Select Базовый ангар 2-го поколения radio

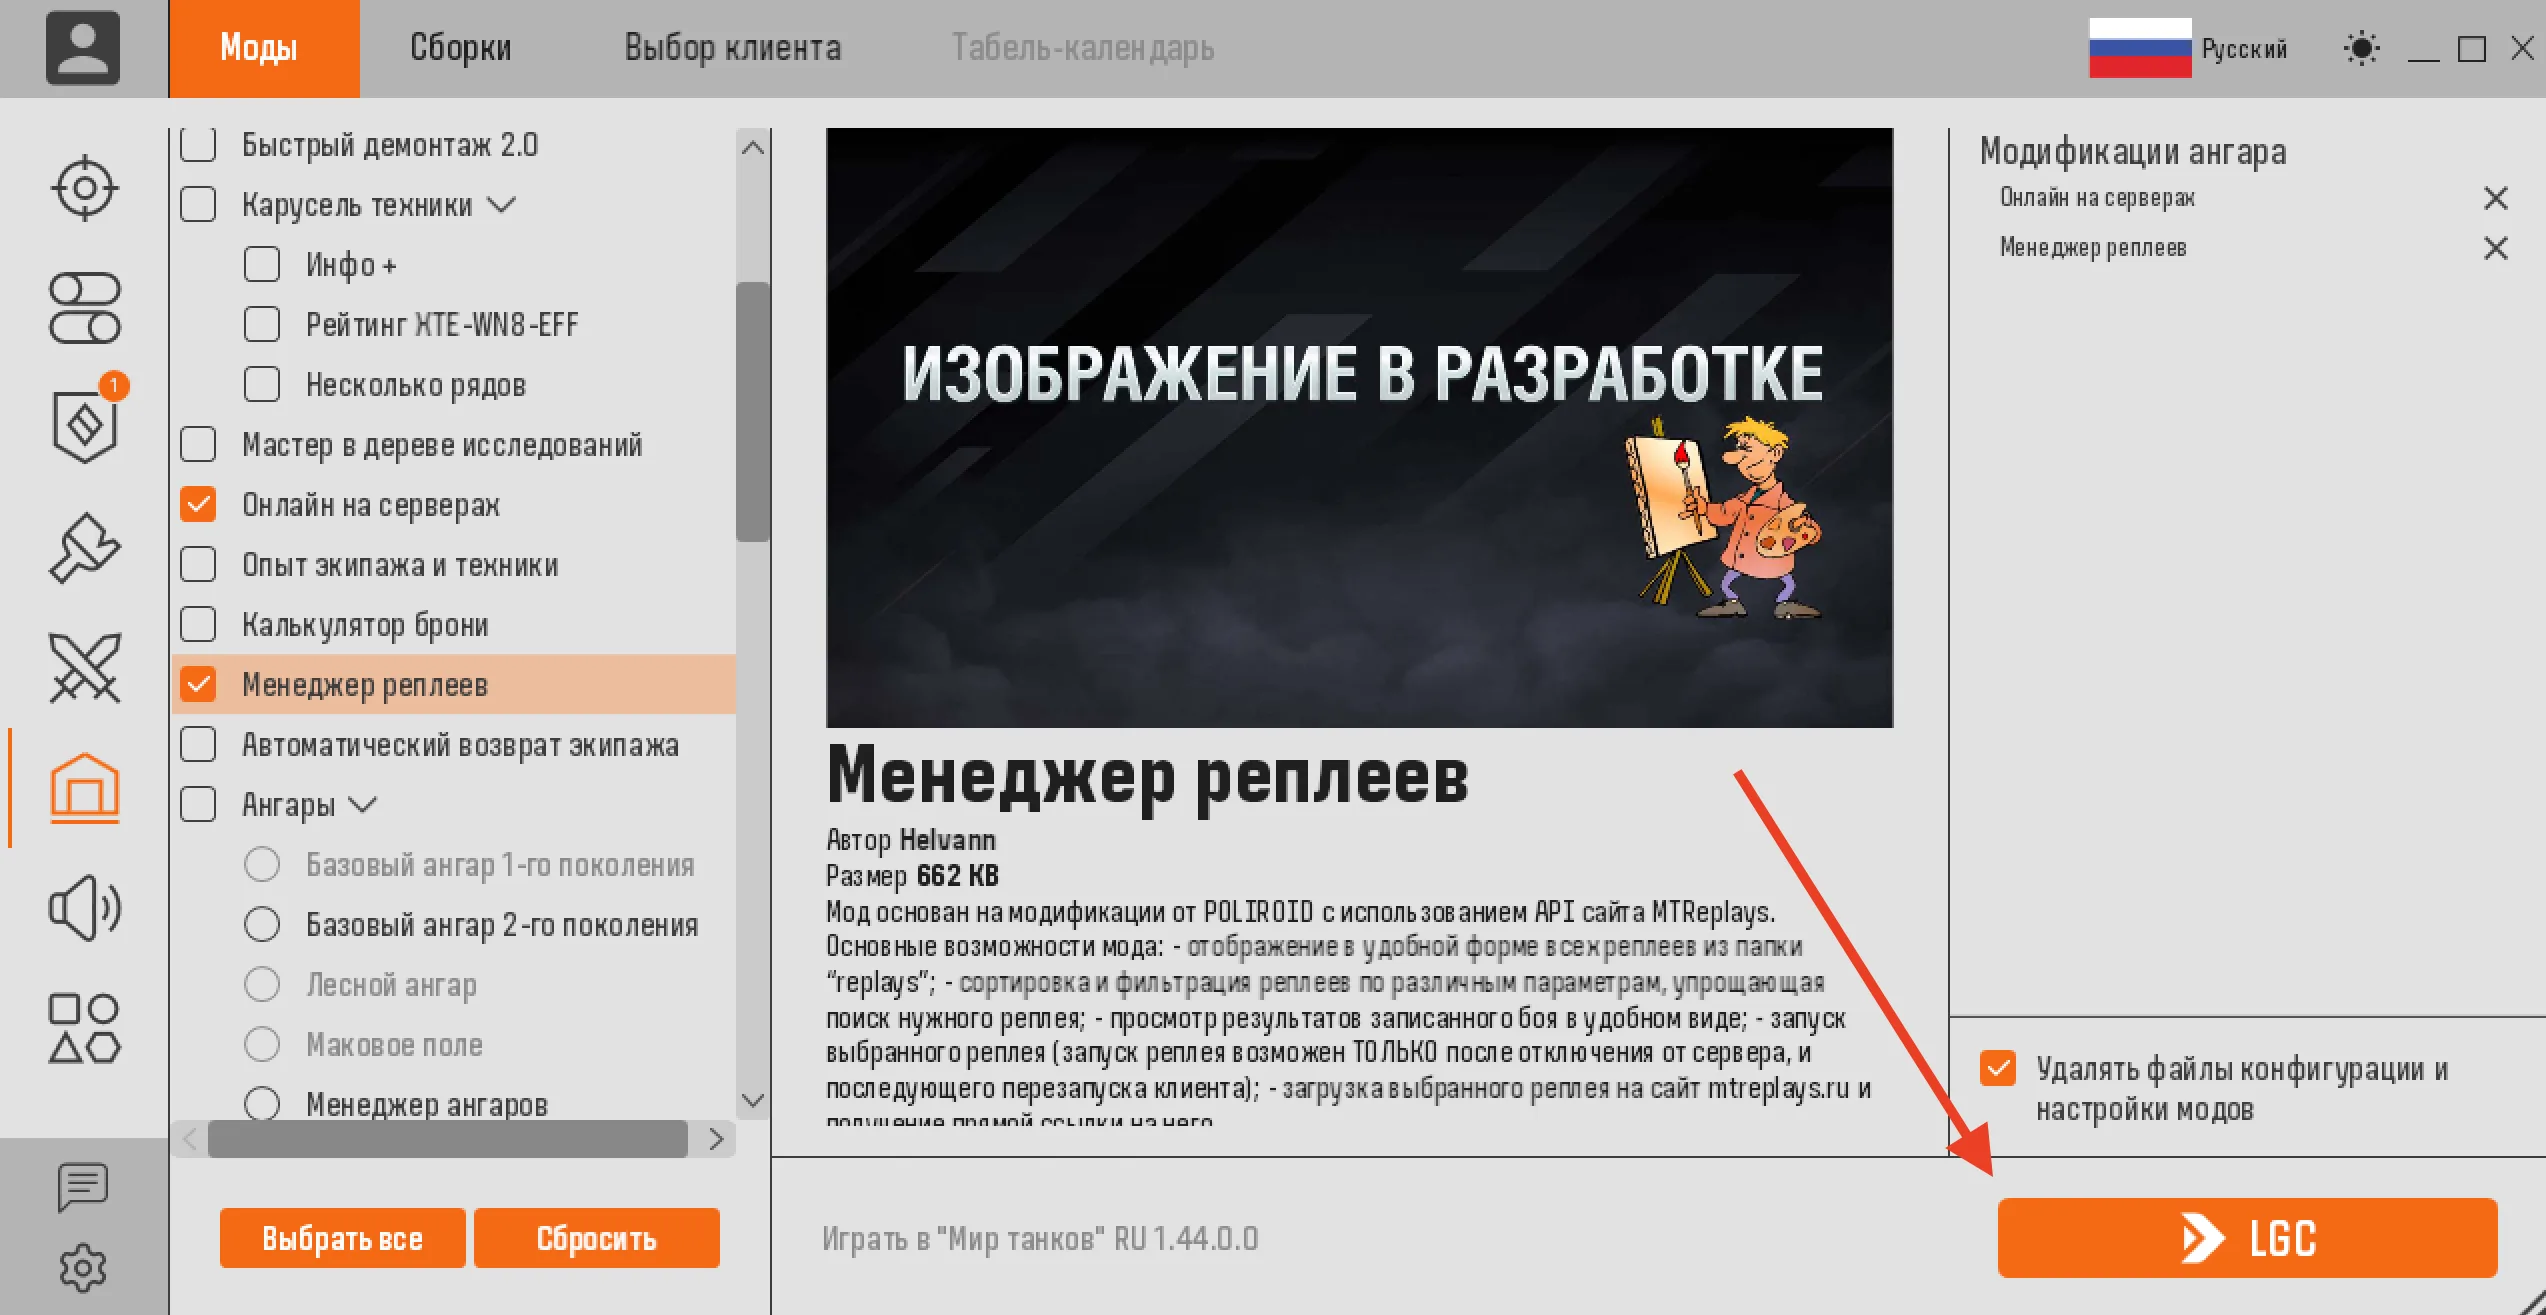pos(262,925)
